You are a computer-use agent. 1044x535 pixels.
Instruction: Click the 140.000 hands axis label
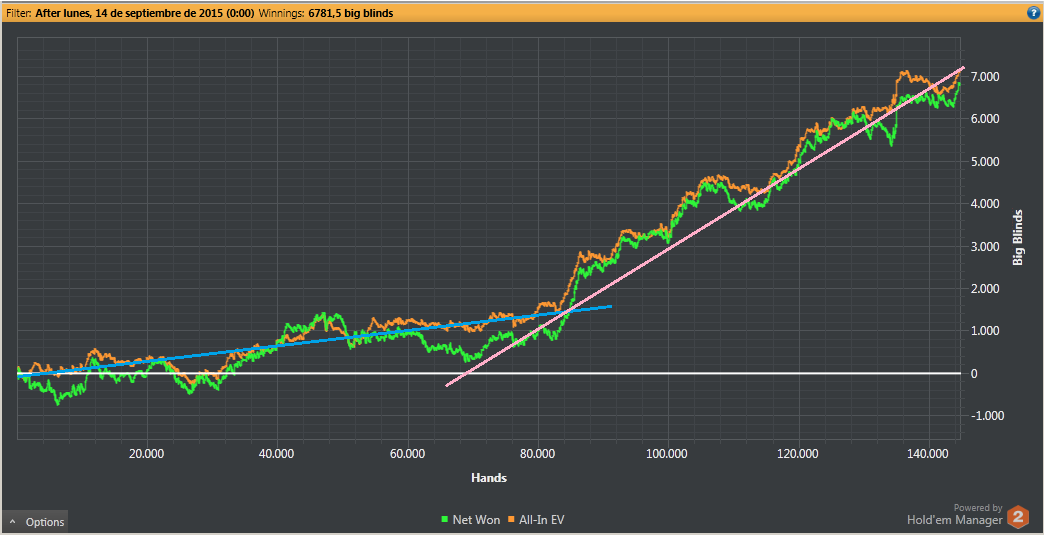click(928, 453)
